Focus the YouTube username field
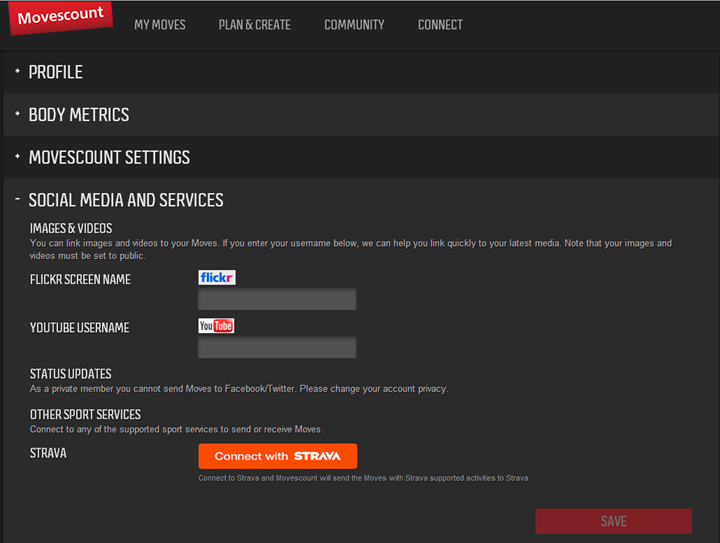720x543 pixels. coord(277,347)
